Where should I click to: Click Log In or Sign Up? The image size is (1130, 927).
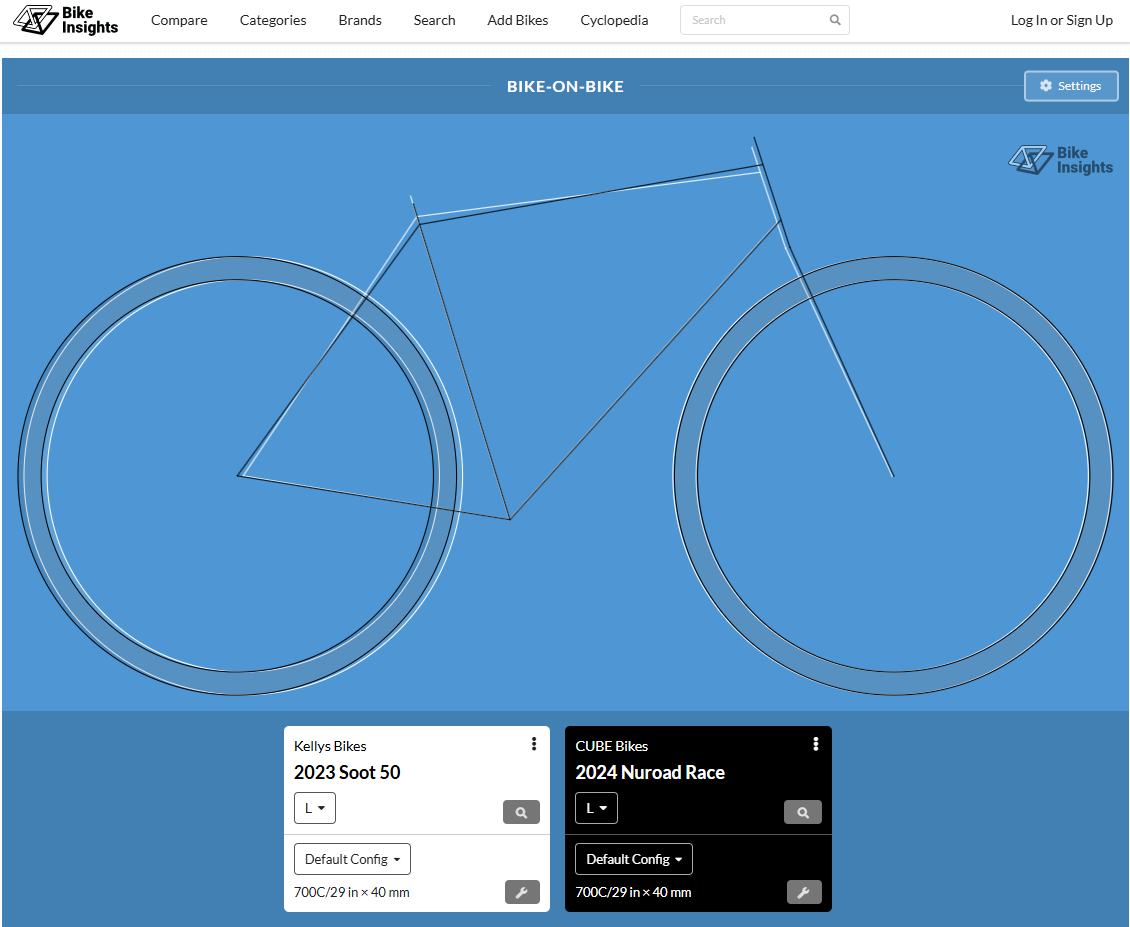pyautogui.click(x=1062, y=20)
